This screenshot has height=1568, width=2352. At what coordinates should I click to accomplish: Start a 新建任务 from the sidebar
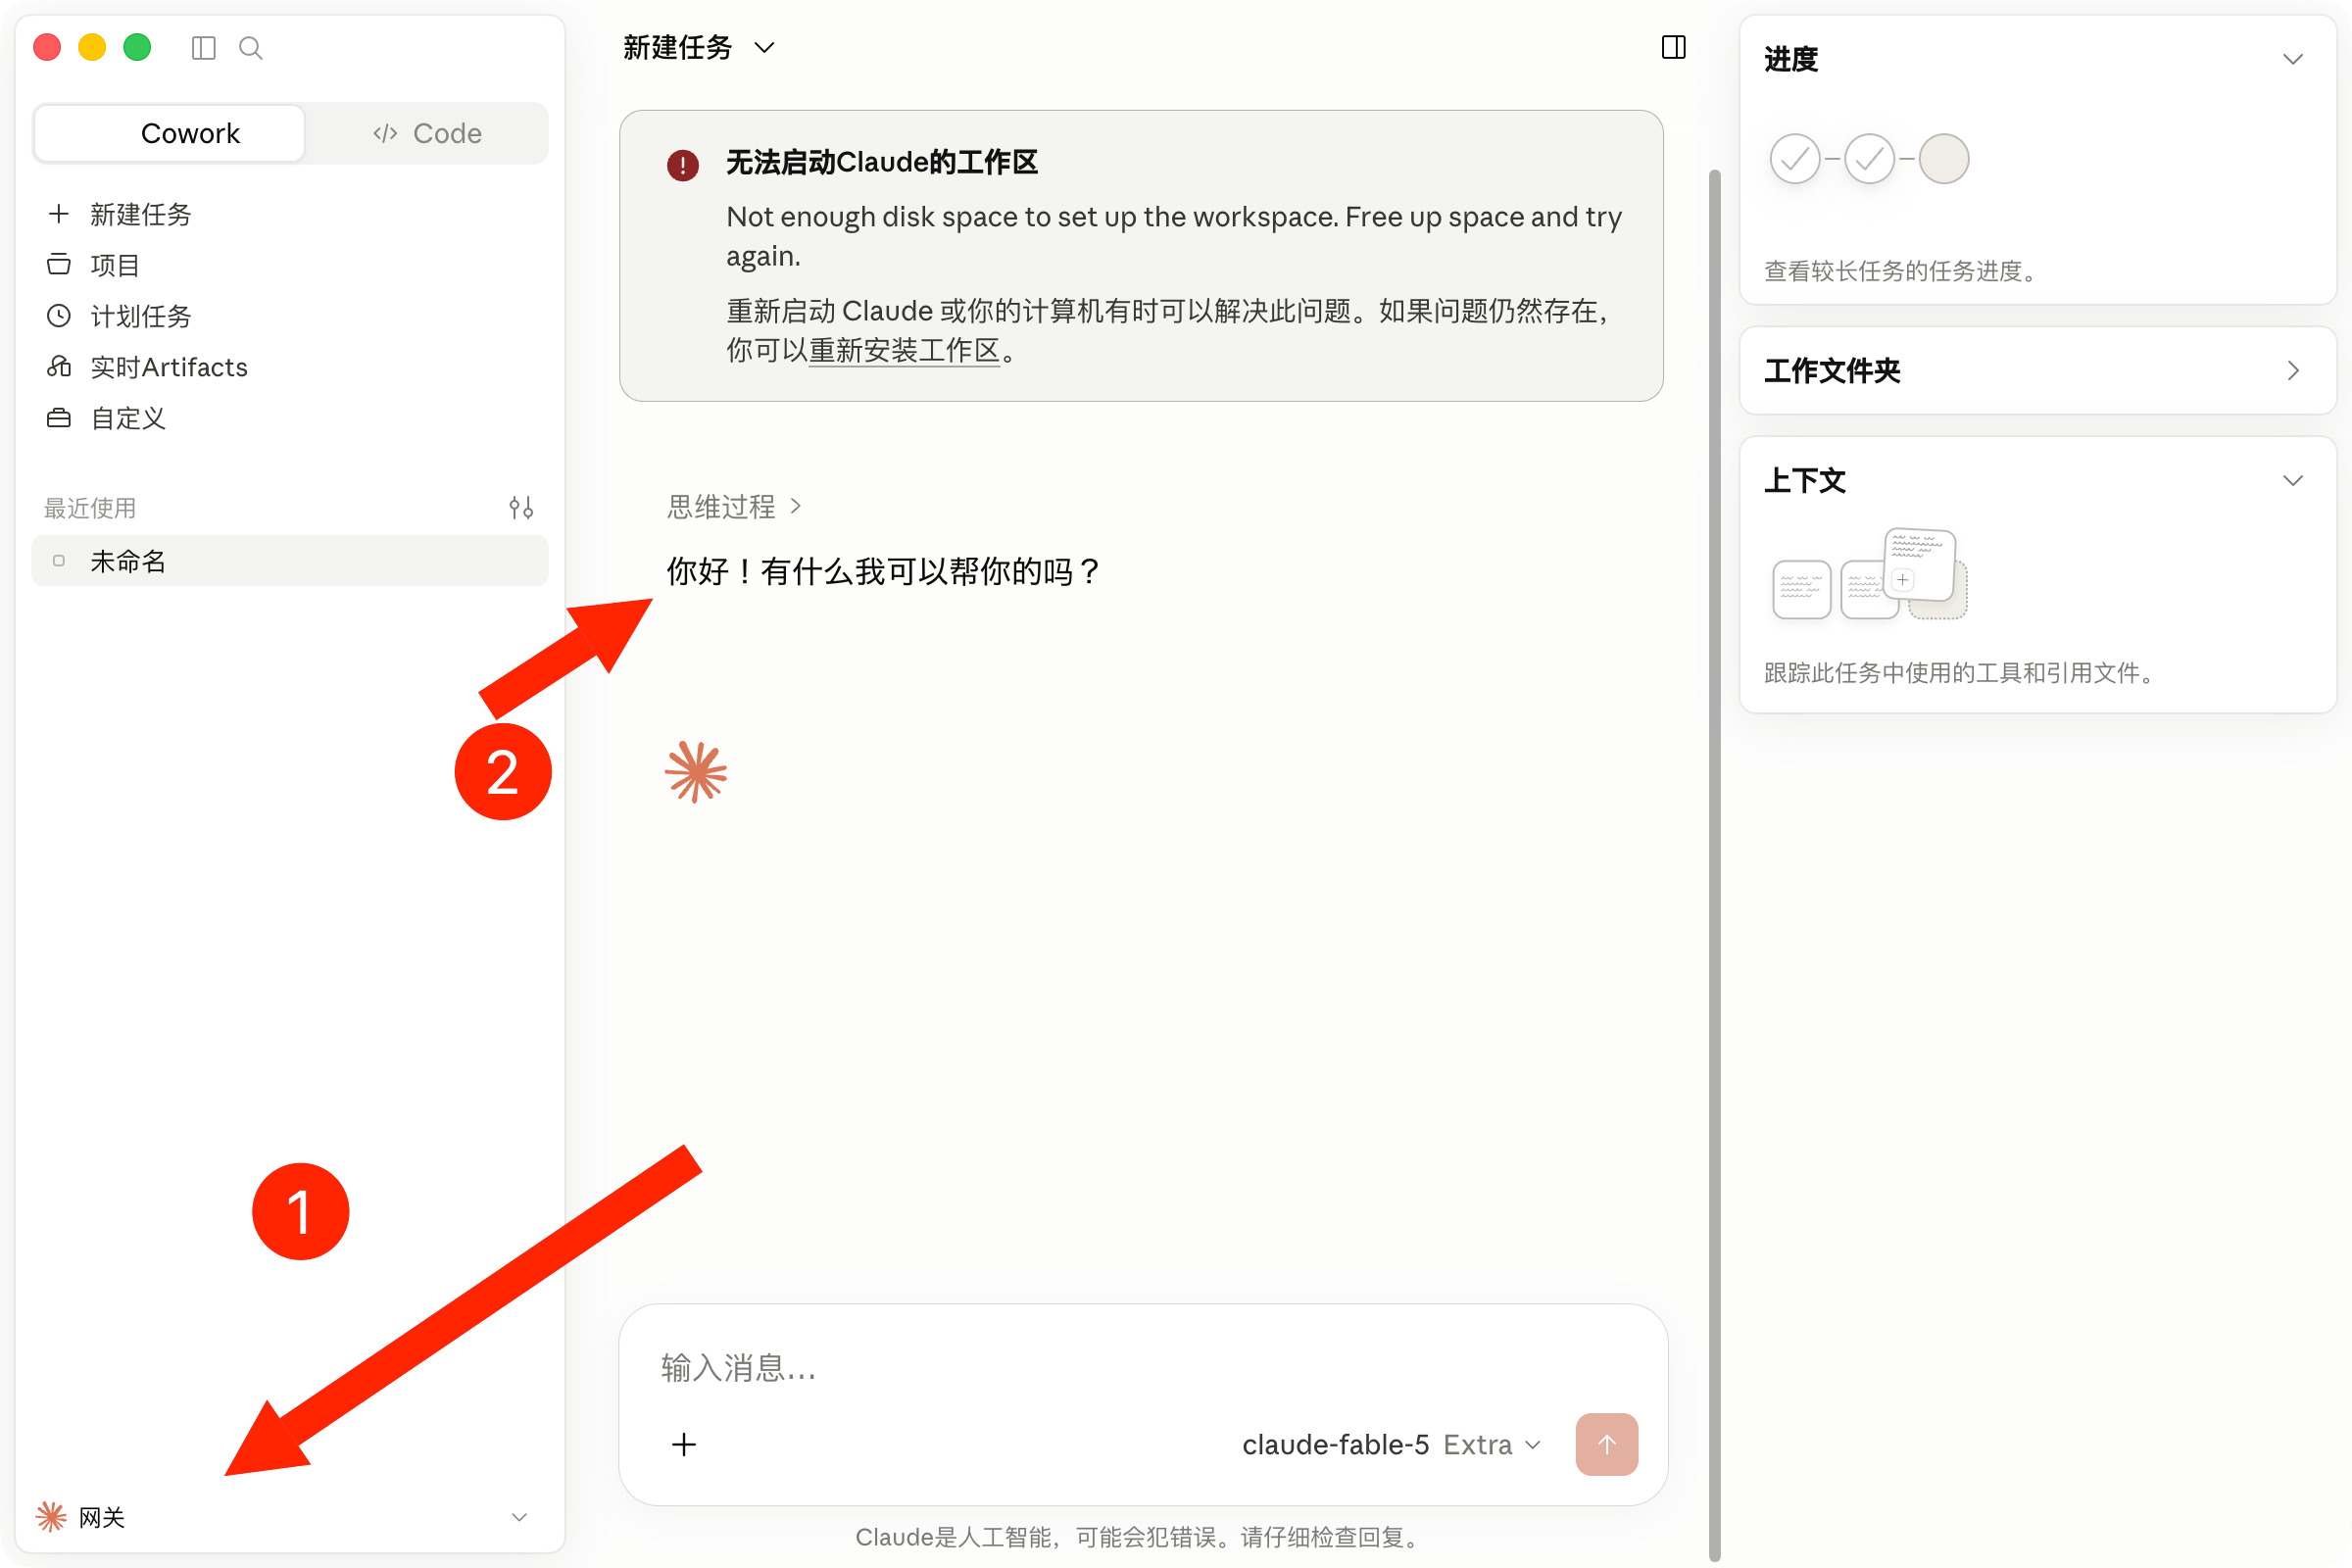[x=290, y=214]
